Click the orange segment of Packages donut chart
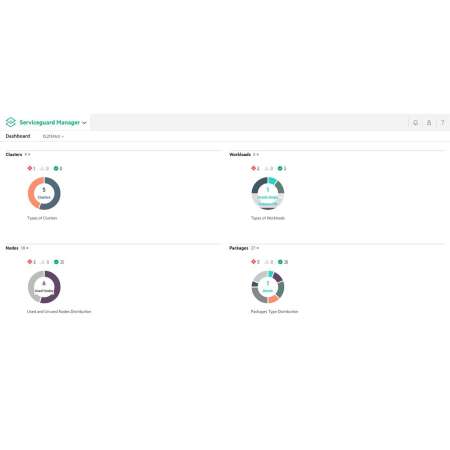The image size is (450, 450). pos(273,299)
